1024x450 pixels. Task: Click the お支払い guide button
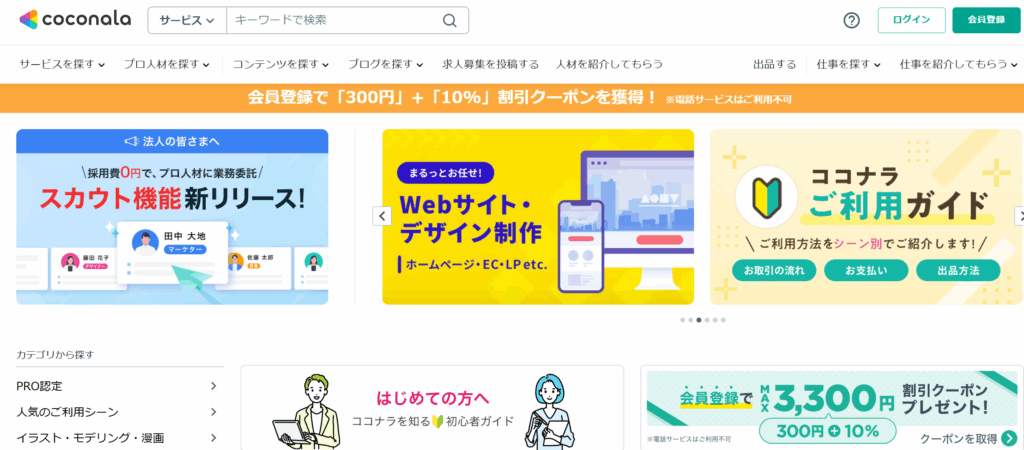pyautogui.click(x=866, y=270)
